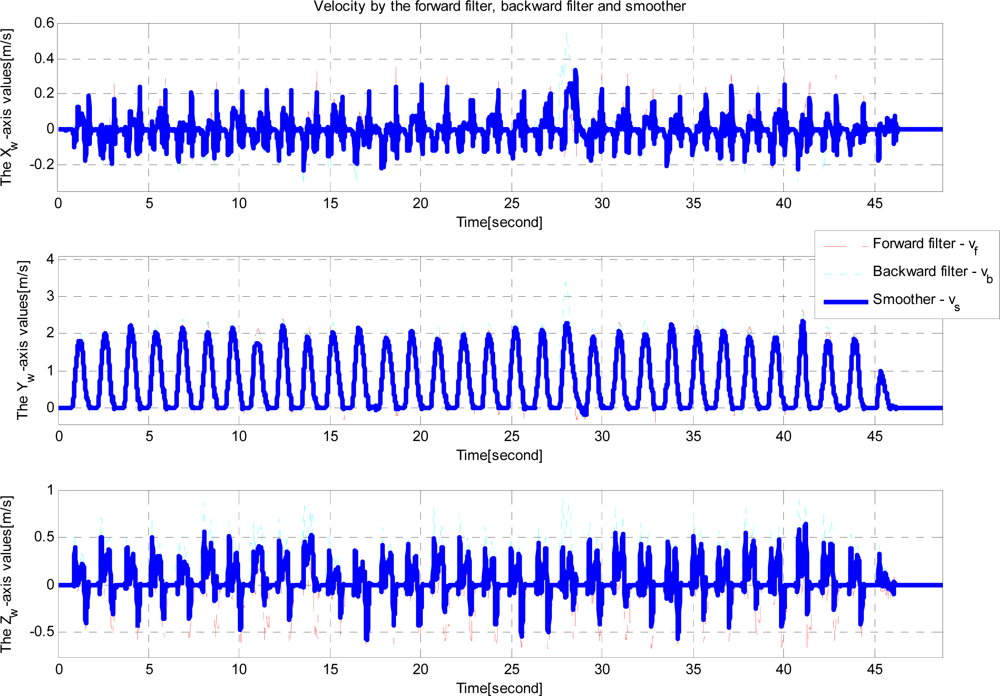1000x696 pixels.
Task: Click the 10 time tick of the bottom plot
Action: coord(239,669)
